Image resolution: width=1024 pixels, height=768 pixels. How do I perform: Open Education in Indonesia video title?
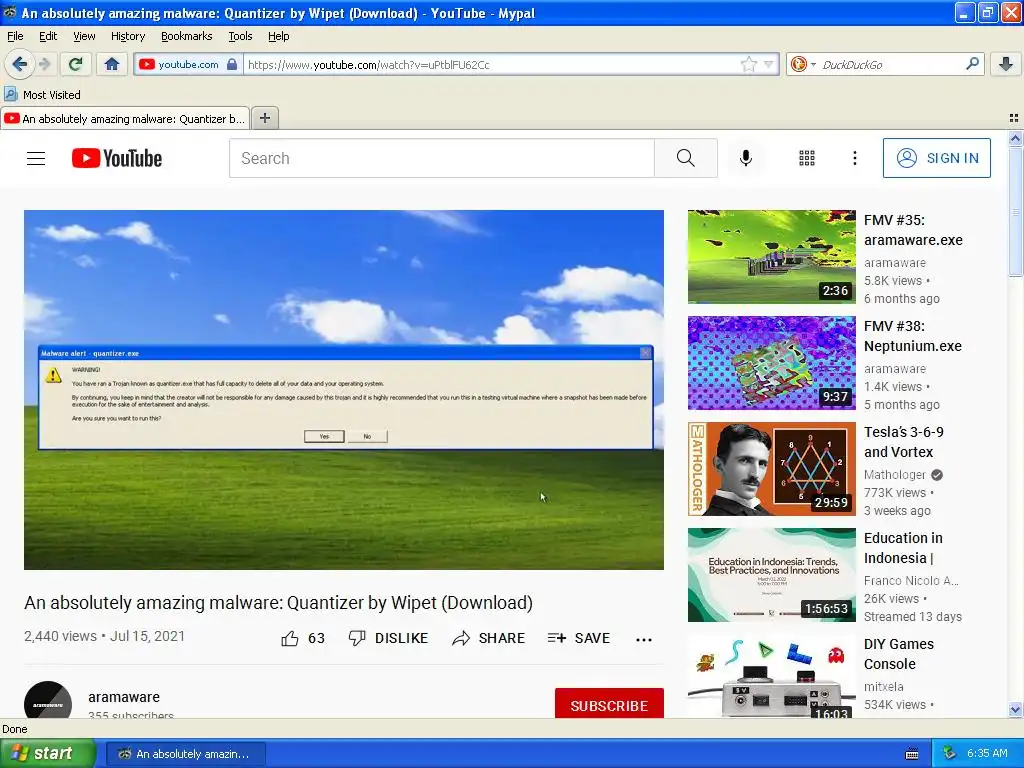tap(903, 548)
